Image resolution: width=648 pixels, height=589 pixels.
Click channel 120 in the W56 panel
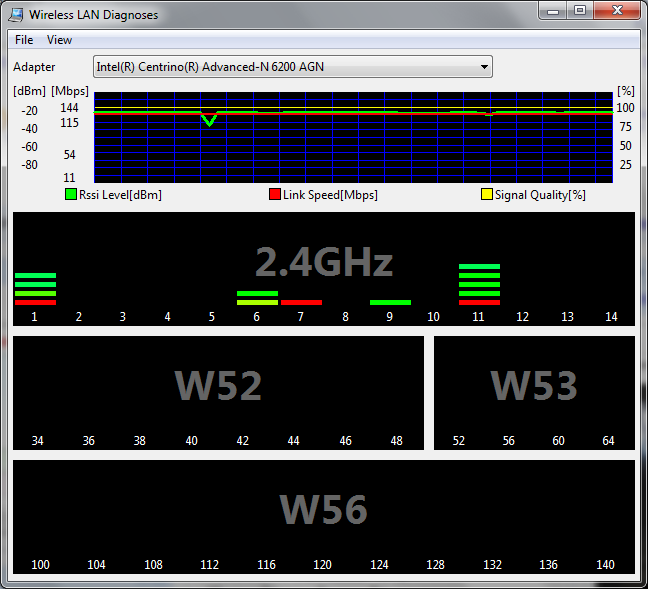click(322, 565)
